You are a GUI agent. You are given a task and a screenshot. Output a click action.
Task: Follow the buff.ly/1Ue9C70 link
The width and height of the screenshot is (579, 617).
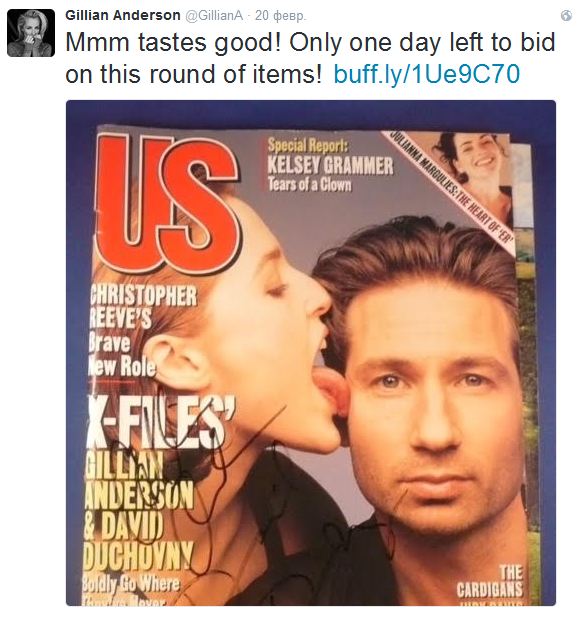pos(427,74)
